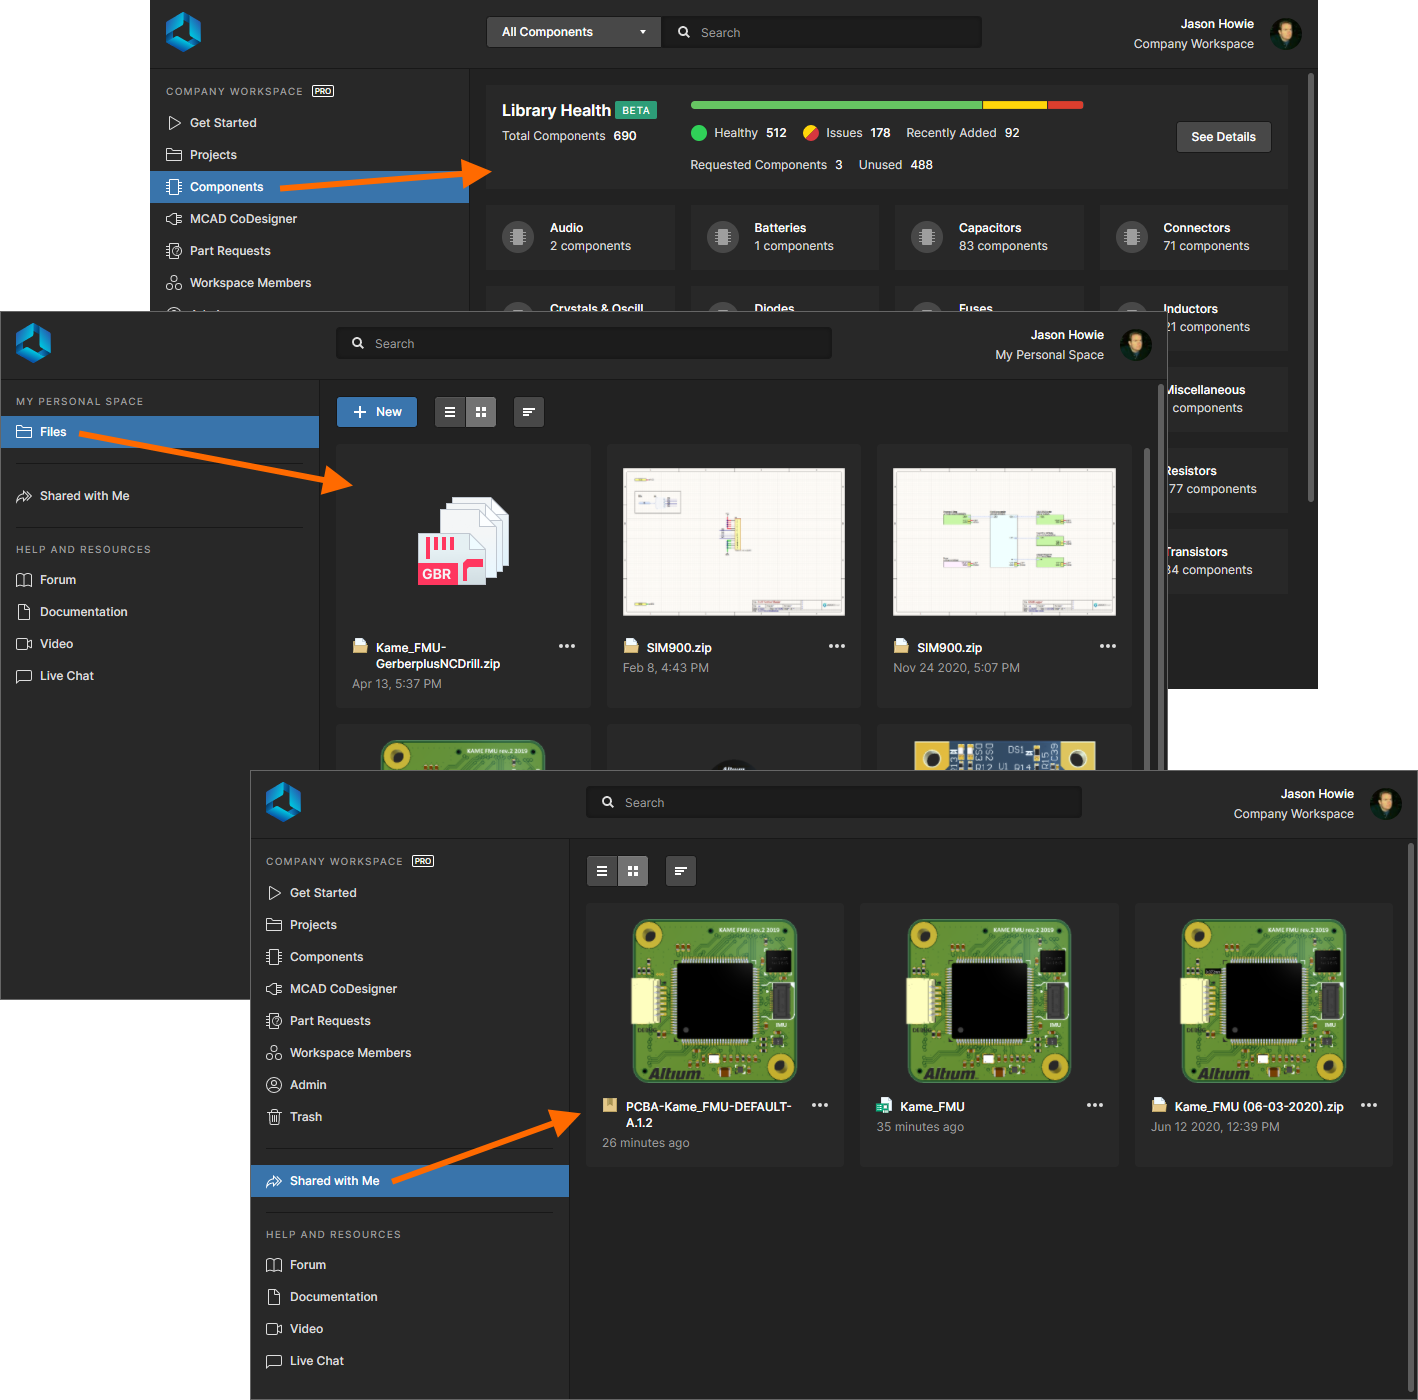Open the Kame_FMU board thumbnail
The height and width of the screenshot is (1400, 1418).
[988, 1001]
